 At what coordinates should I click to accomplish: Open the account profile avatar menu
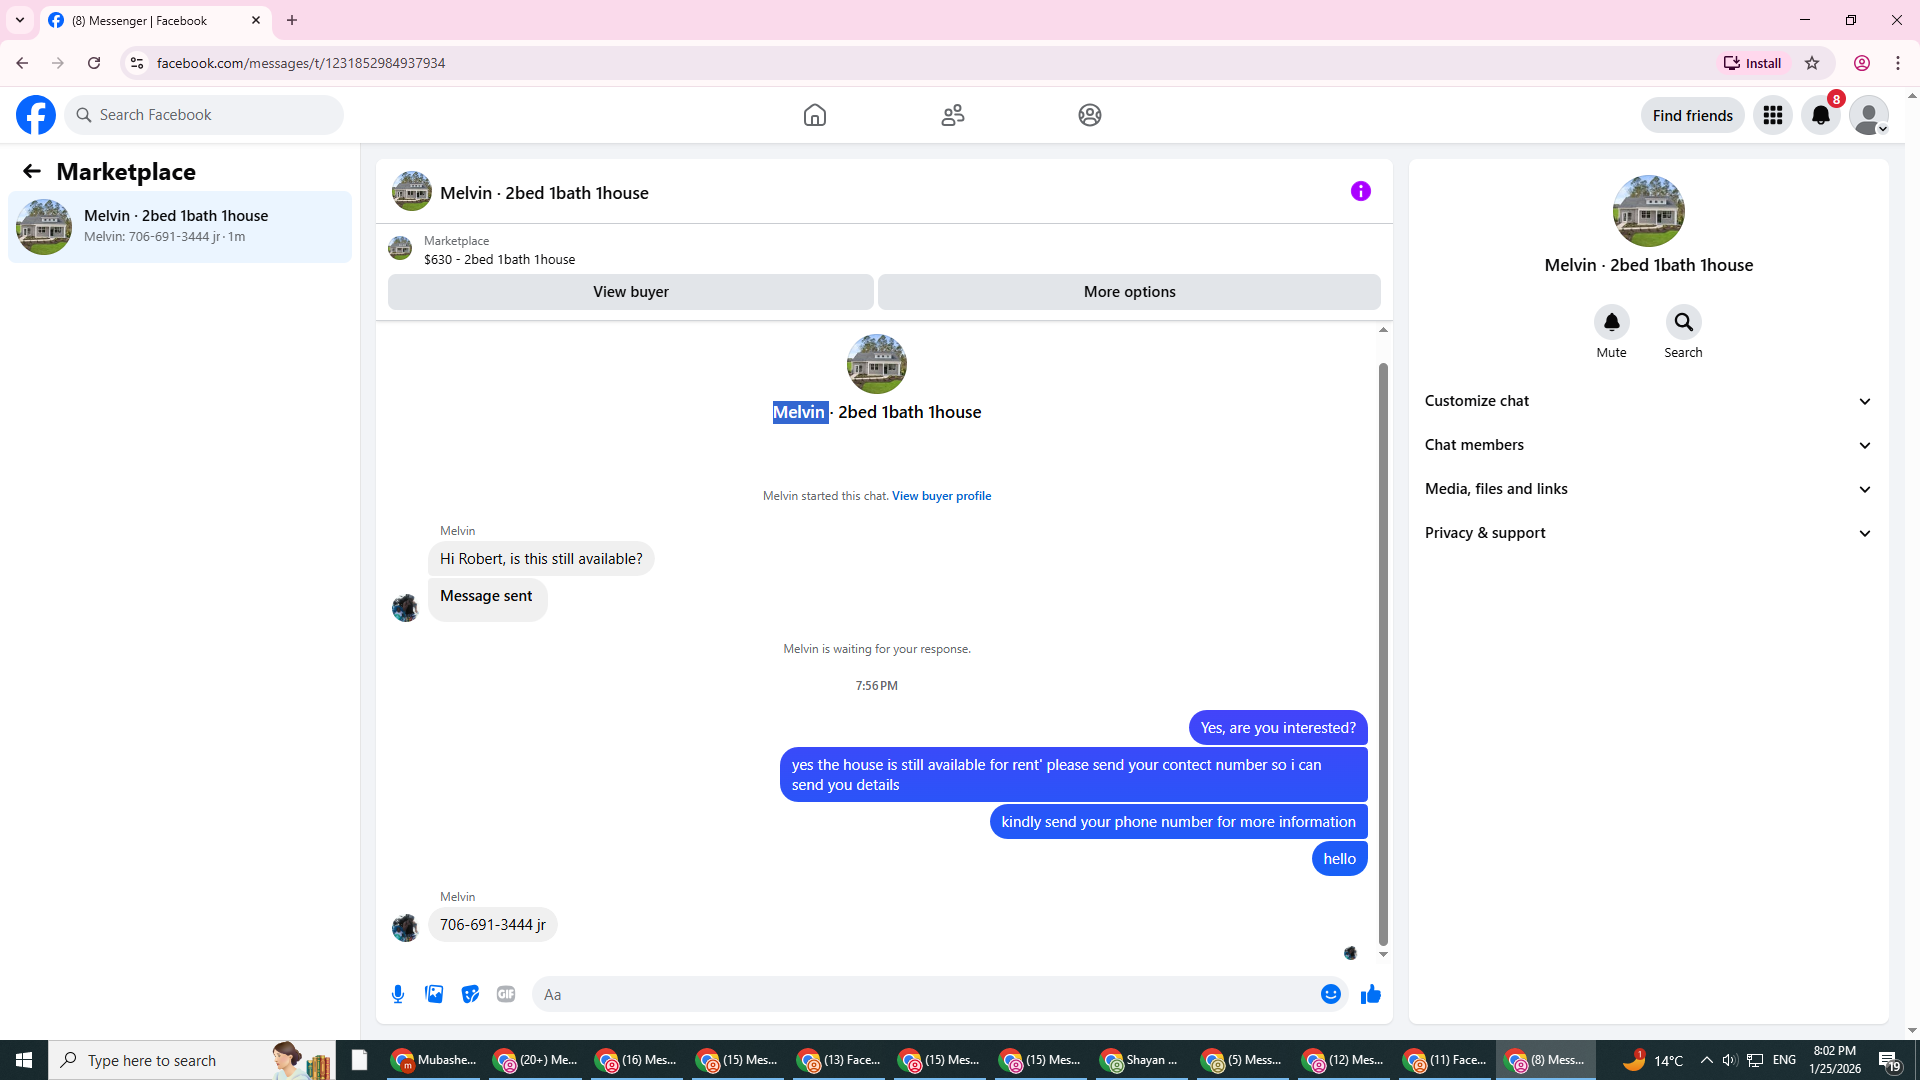coord(1869,115)
